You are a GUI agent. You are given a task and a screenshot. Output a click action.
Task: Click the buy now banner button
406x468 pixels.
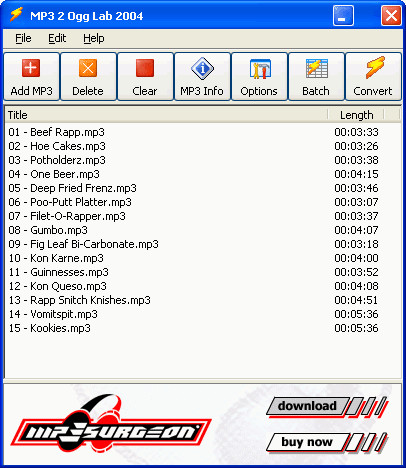[327, 442]
